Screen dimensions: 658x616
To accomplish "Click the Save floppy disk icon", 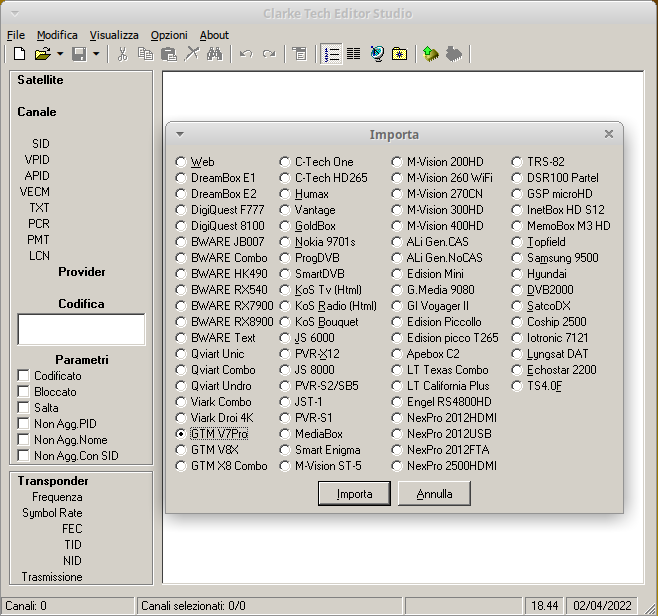I will pyautogui.click(x=79, y=54).
